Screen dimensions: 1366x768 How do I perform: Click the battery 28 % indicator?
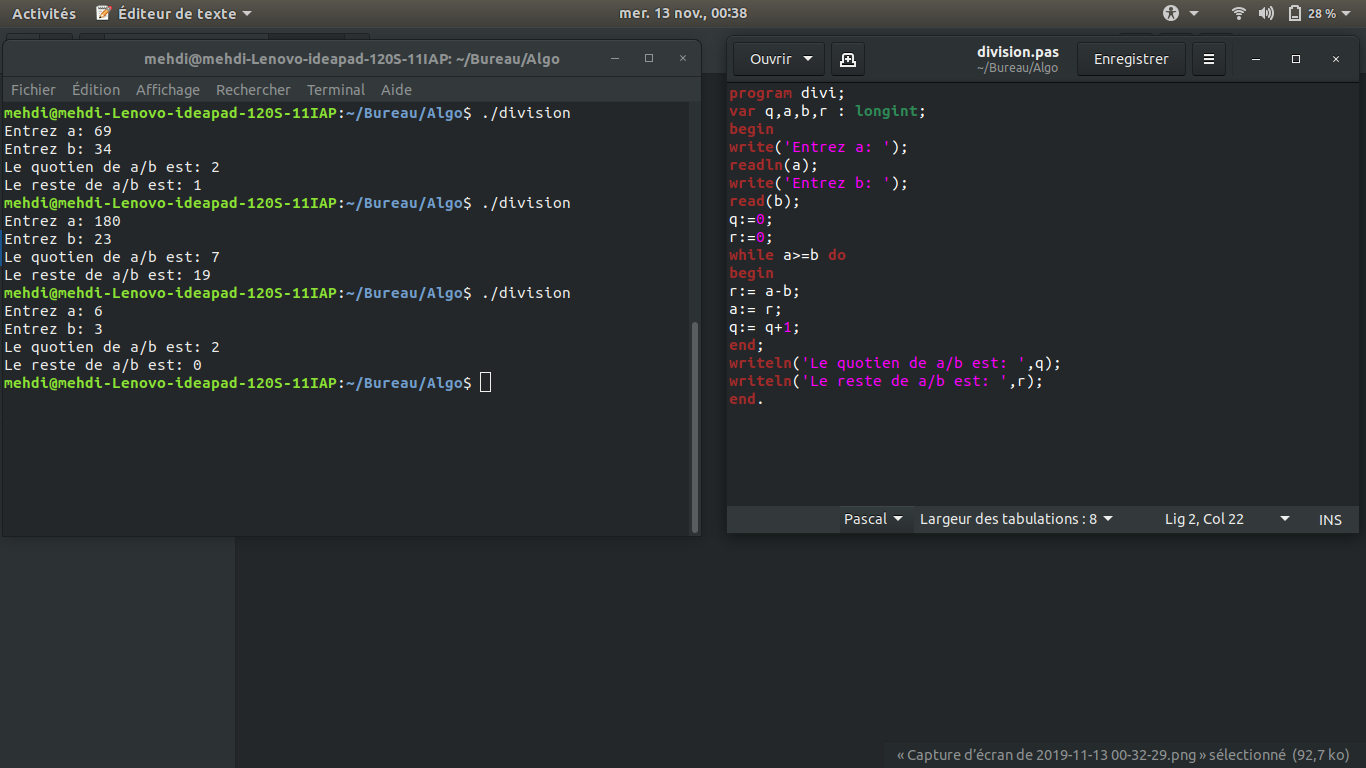(x=1320, y=13)
